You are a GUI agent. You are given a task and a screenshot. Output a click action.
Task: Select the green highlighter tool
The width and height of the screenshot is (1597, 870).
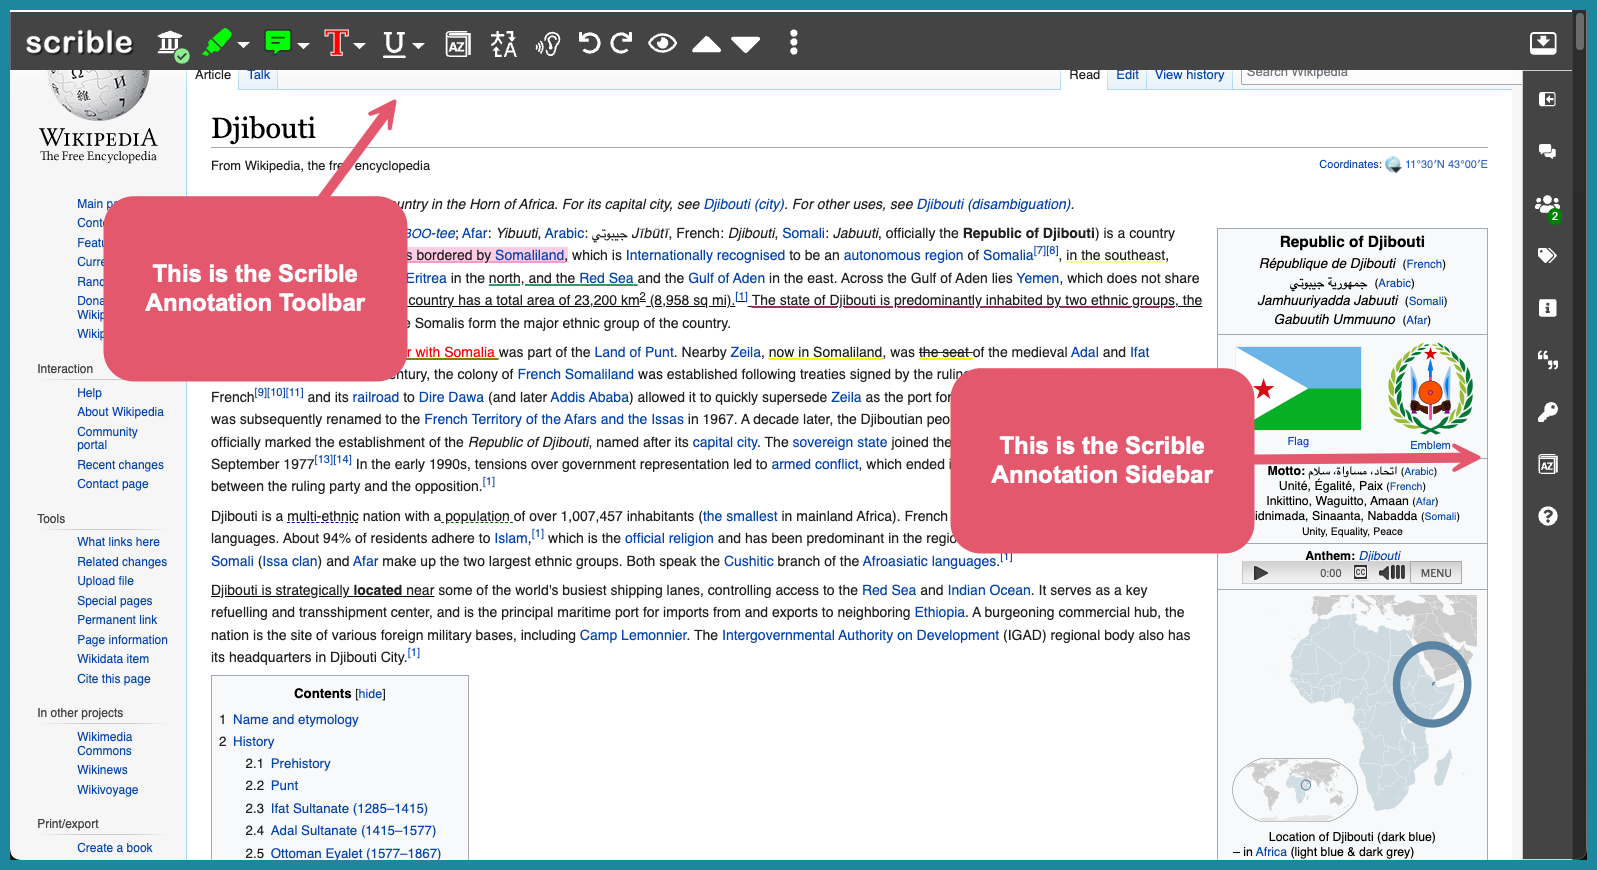point(216,42)
